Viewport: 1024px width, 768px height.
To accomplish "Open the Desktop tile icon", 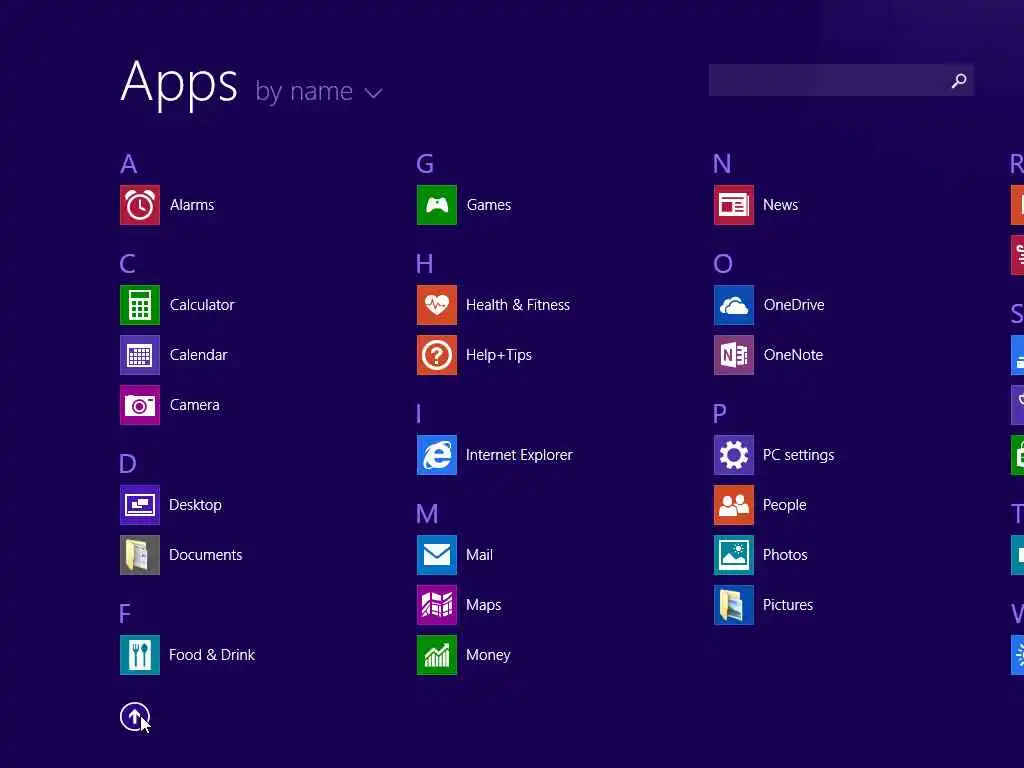I will (x=140, y=505).
